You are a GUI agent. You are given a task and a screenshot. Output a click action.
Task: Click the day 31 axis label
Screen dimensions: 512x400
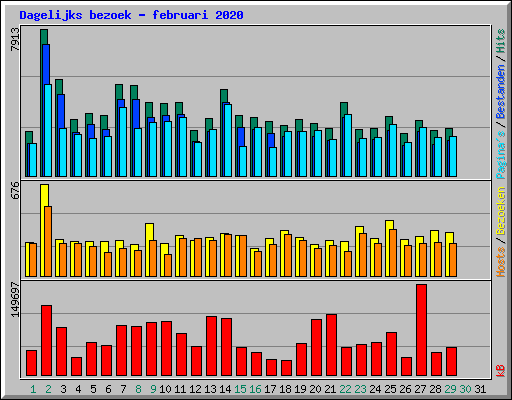click(480, 389)
